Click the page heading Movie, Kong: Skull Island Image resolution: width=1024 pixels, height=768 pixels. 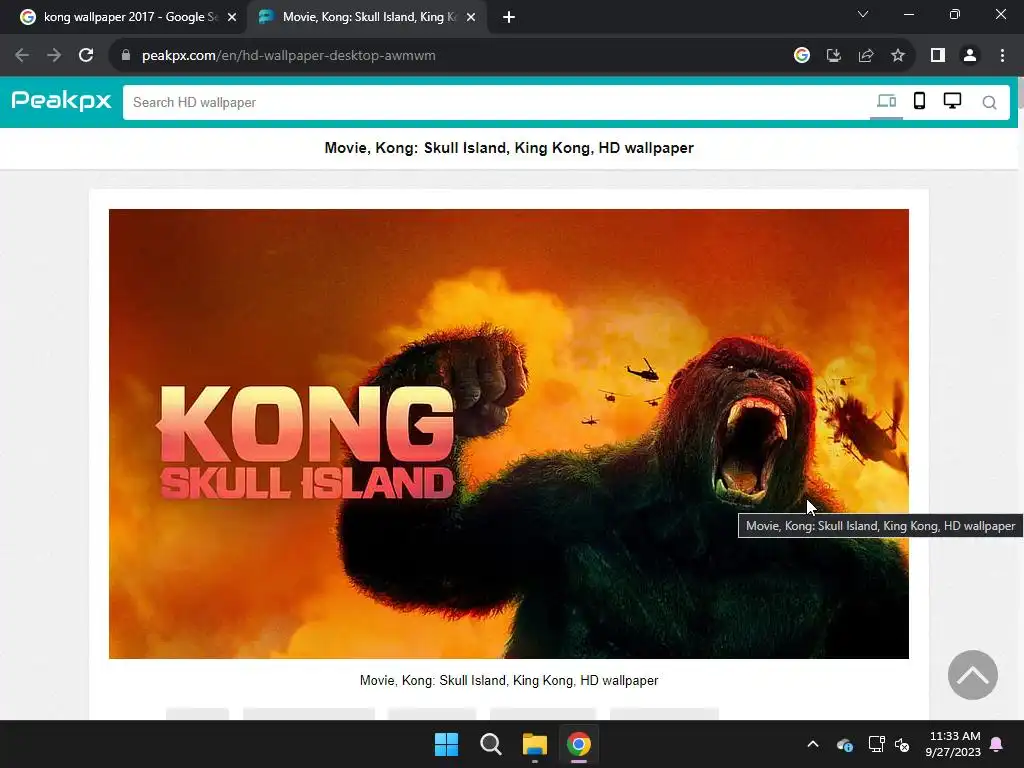click(509, 148)
